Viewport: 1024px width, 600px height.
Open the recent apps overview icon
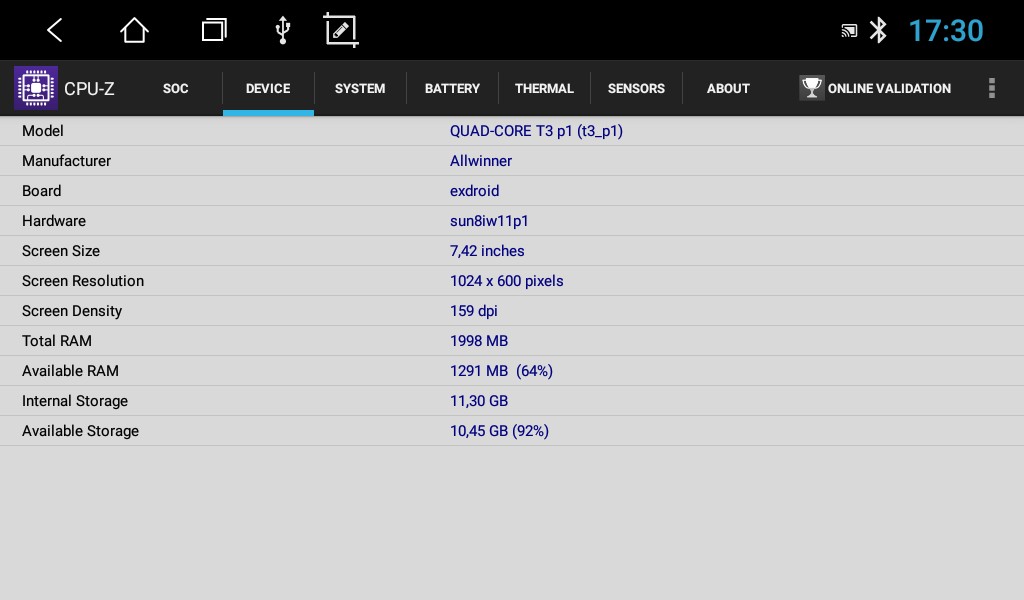(214, 30)
